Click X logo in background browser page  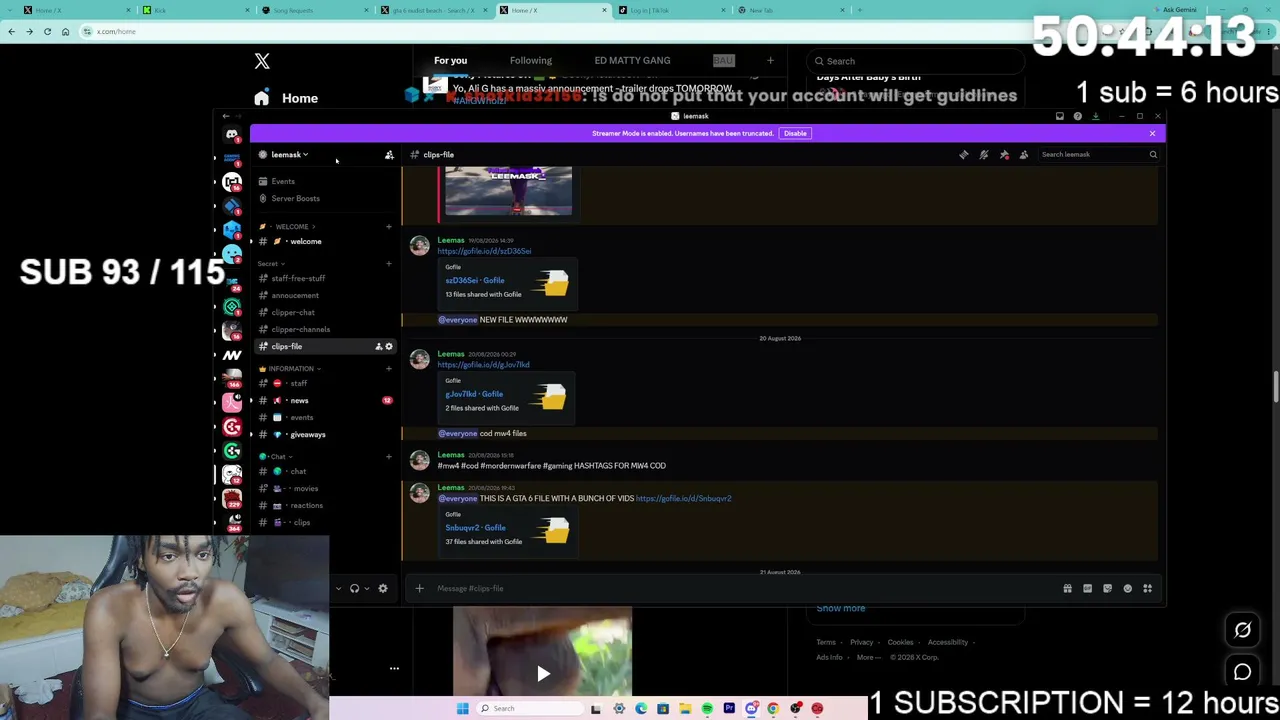point(262,61)
